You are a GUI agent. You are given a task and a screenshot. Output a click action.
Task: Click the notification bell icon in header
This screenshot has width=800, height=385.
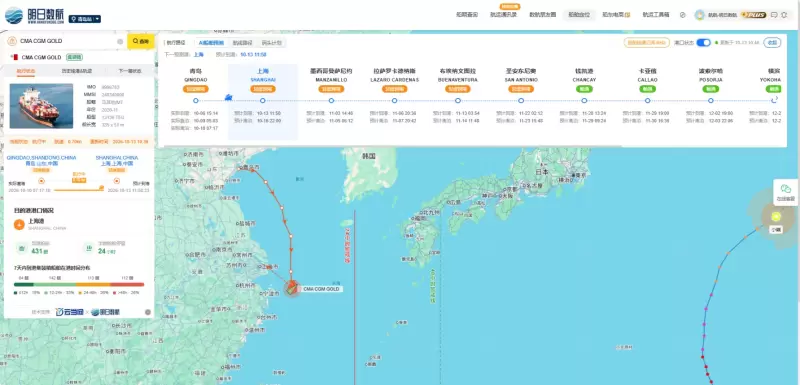click(x=784, y=15)
